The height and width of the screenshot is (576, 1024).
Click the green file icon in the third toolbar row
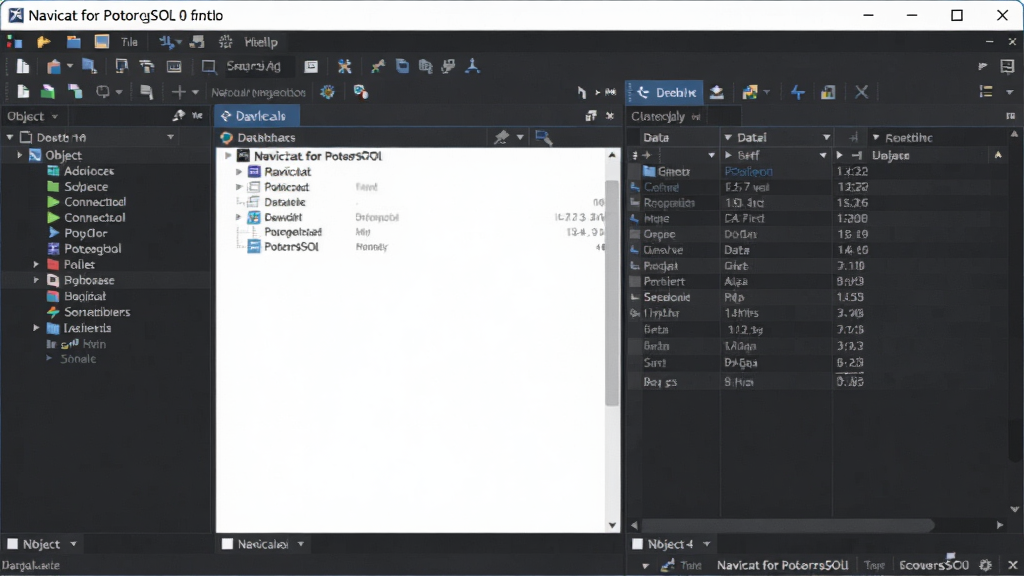tap(48, 92)
